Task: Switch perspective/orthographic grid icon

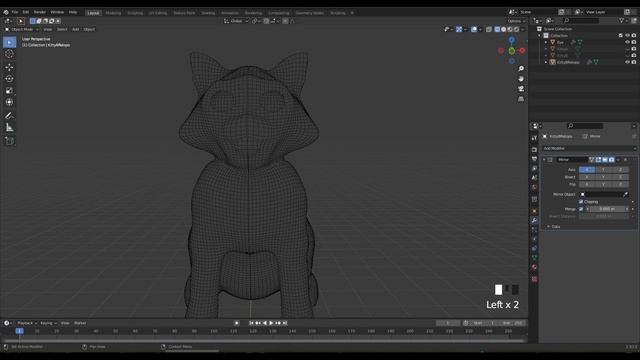Action: 521,99
